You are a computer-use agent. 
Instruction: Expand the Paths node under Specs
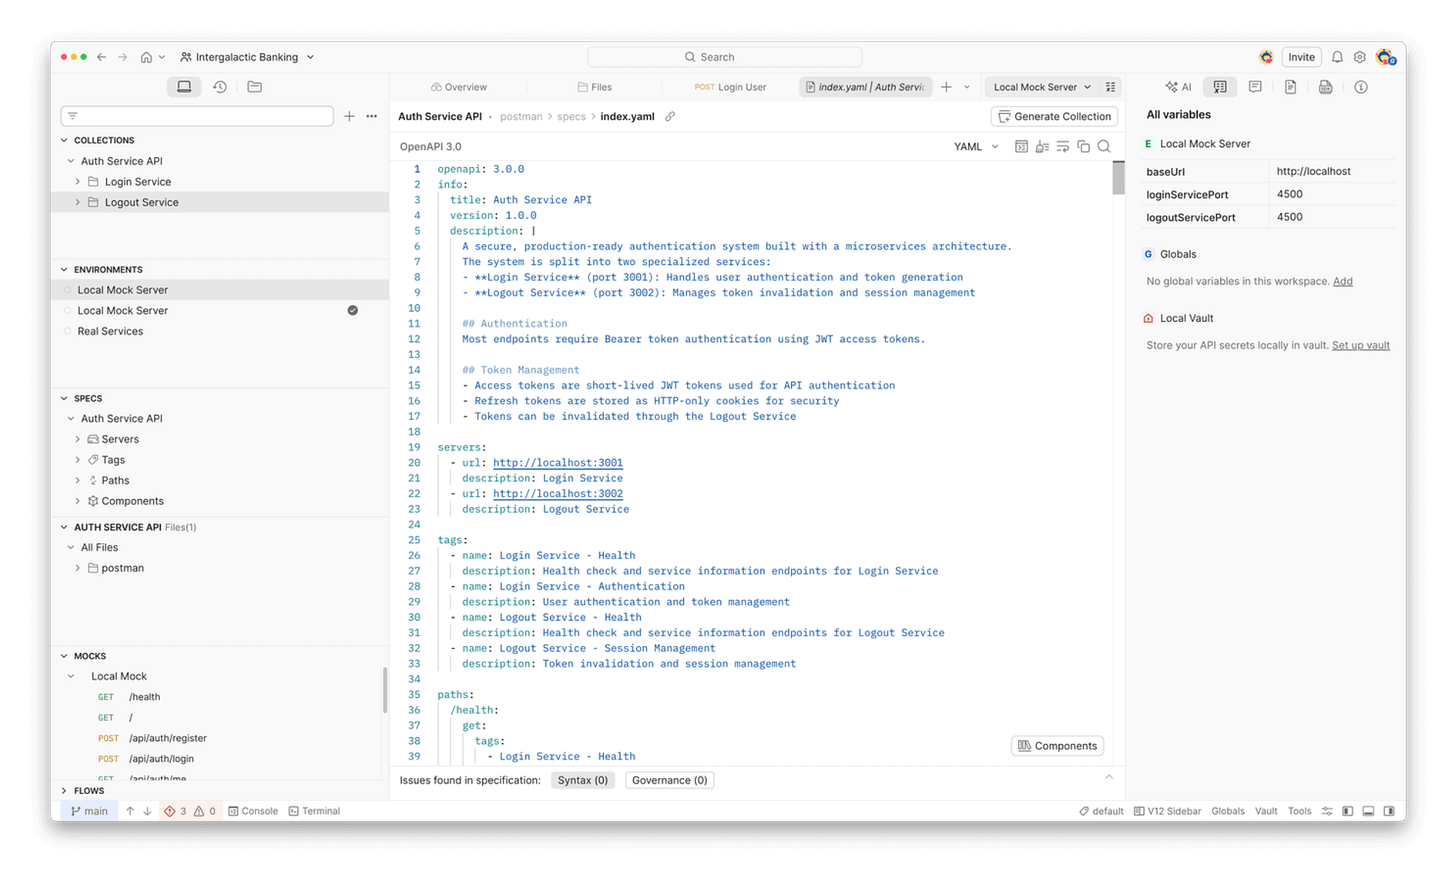pyautogui.click(x=78, y=480)
